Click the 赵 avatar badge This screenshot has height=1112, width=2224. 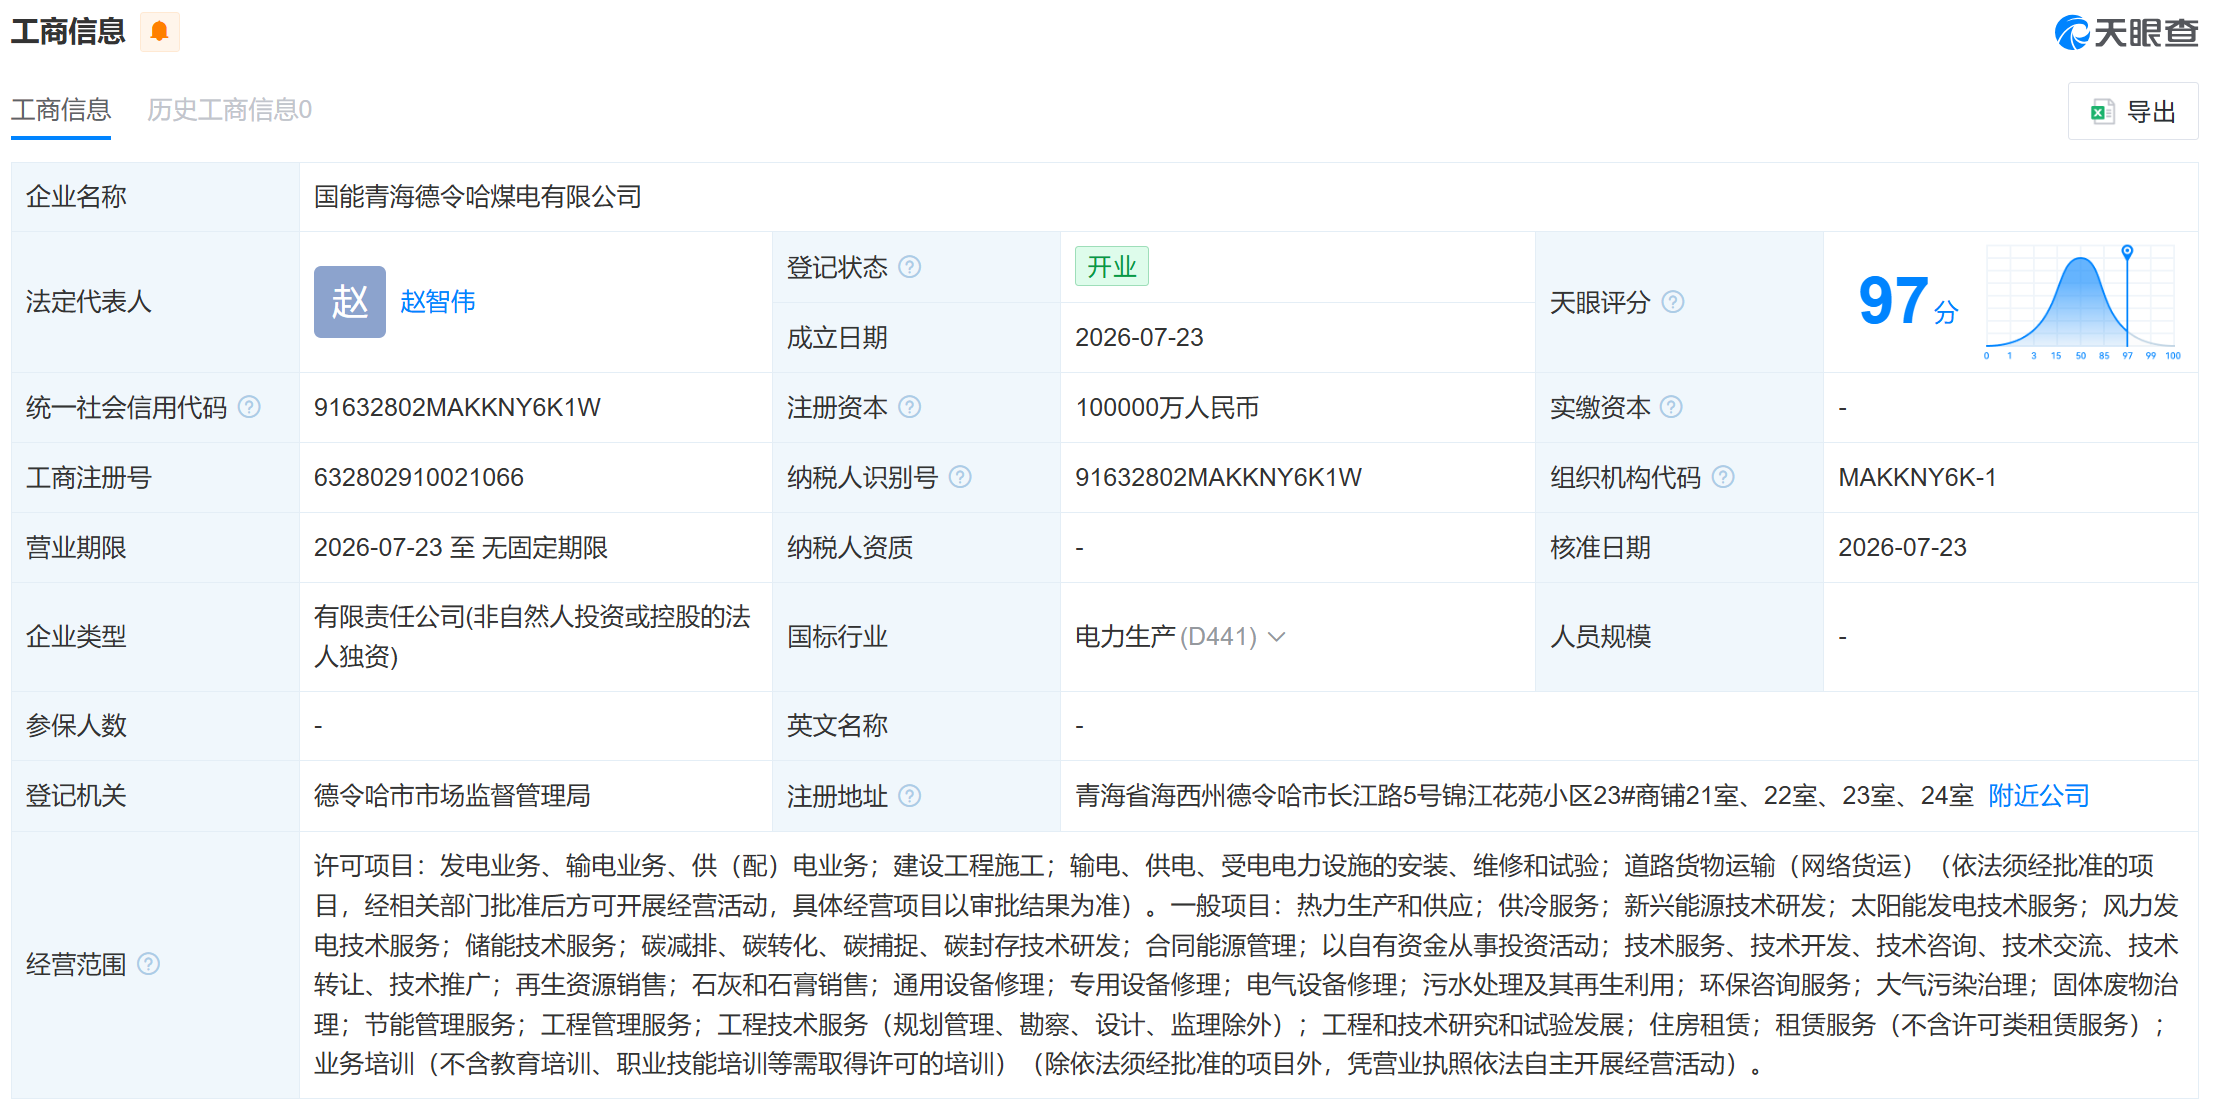tap(350, 302)
